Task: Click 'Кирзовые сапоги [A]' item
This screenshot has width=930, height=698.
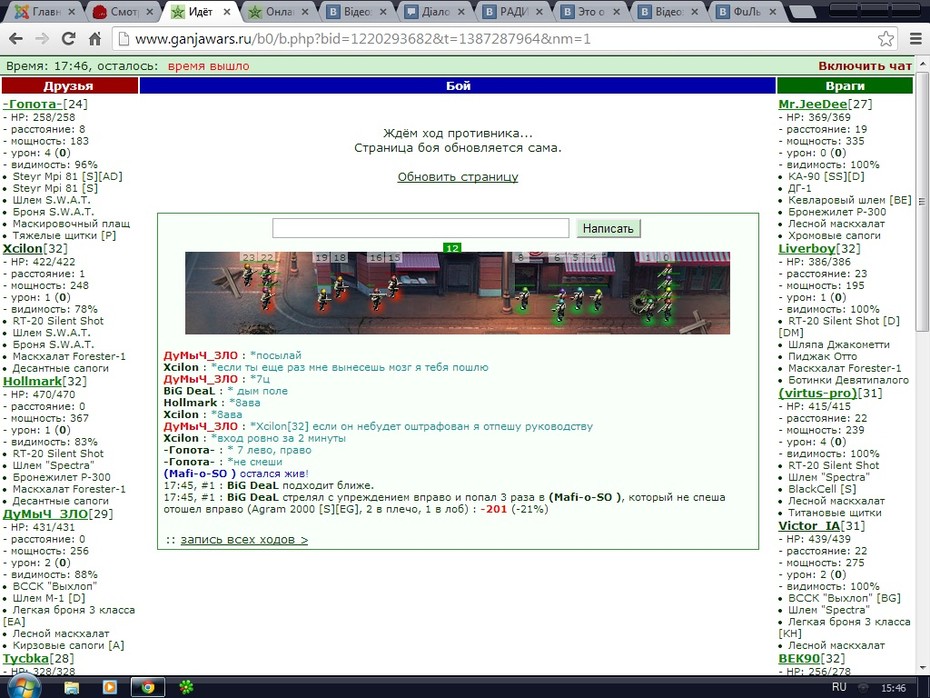Action: [68, 646]
